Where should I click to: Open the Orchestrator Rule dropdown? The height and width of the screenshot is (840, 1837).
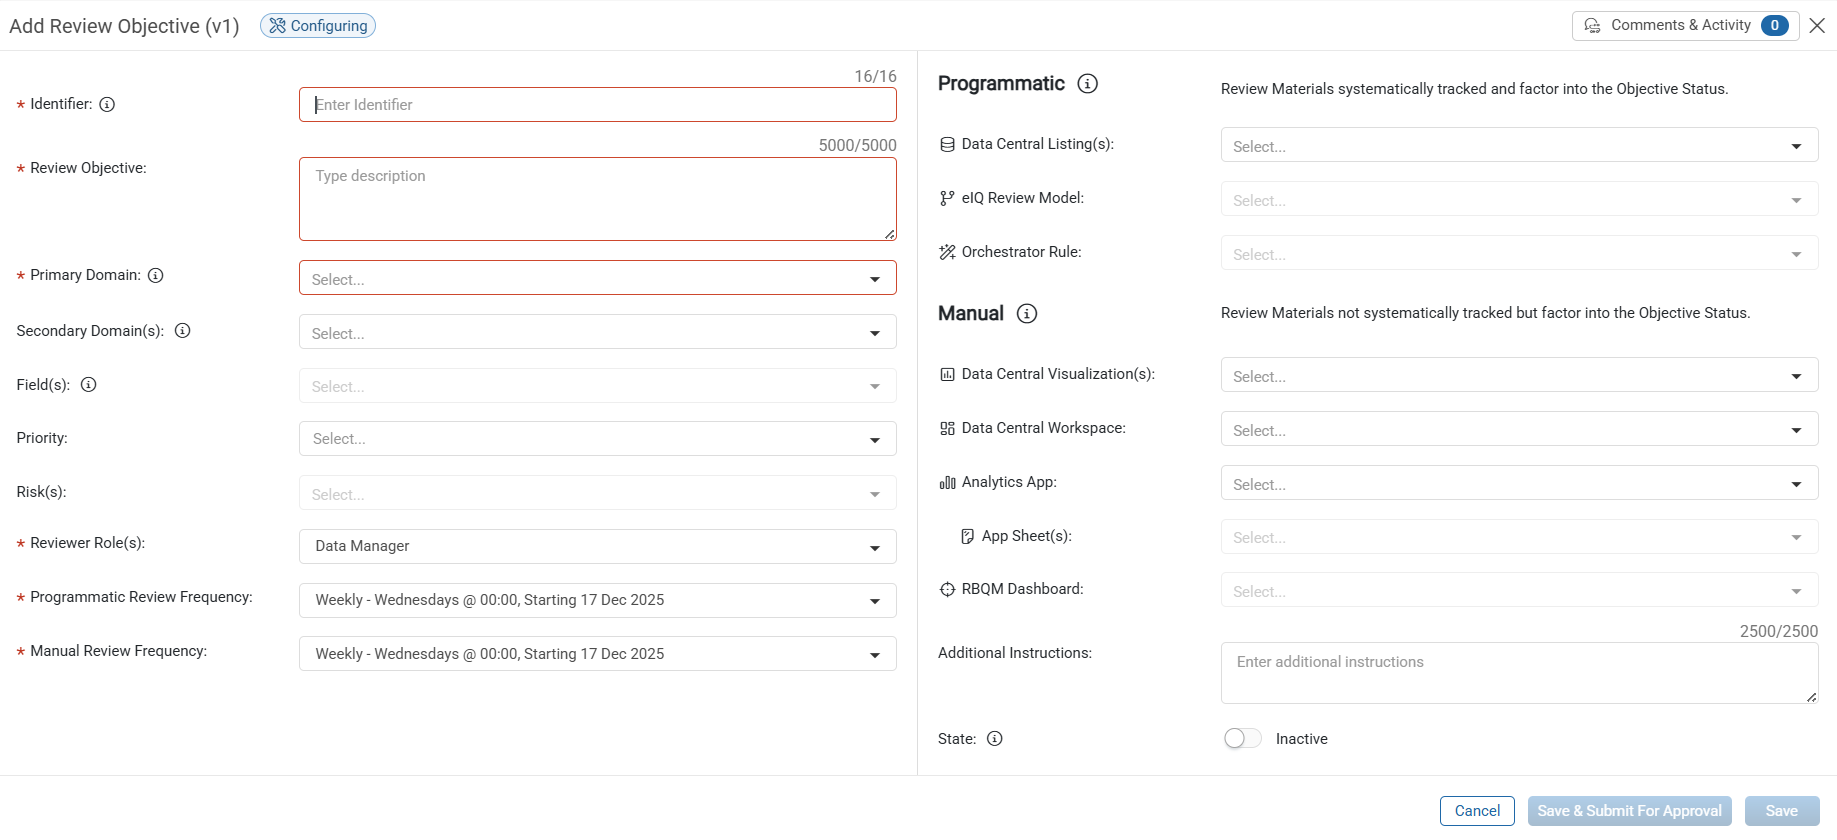click(1519, 253)
